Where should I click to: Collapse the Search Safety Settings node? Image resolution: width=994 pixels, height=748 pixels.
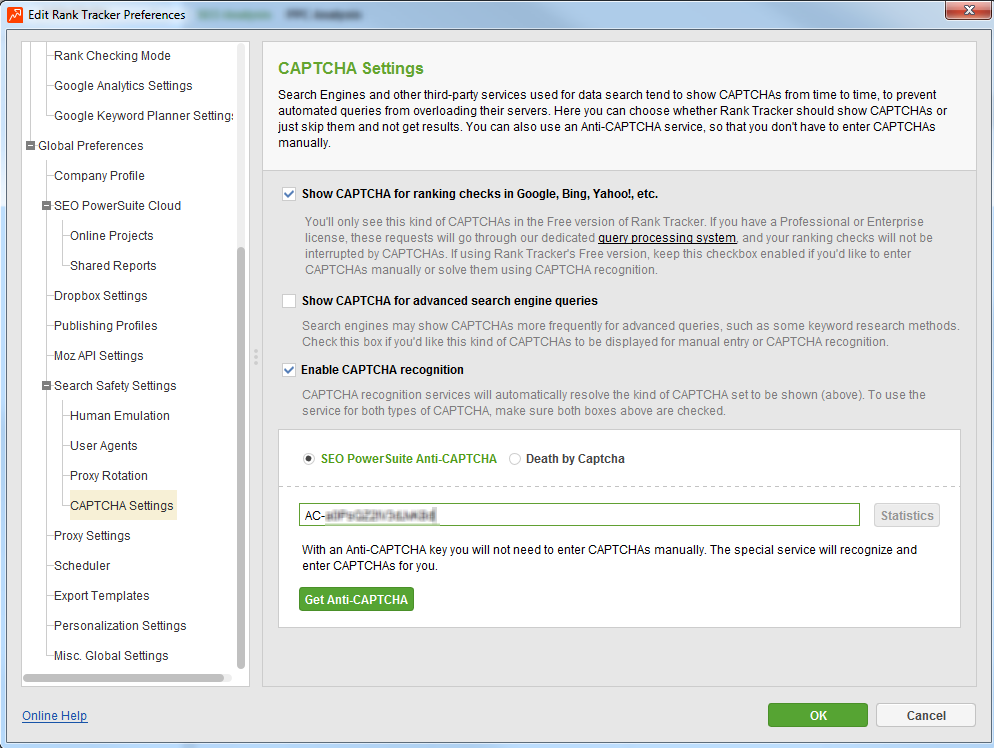(46, 385)
